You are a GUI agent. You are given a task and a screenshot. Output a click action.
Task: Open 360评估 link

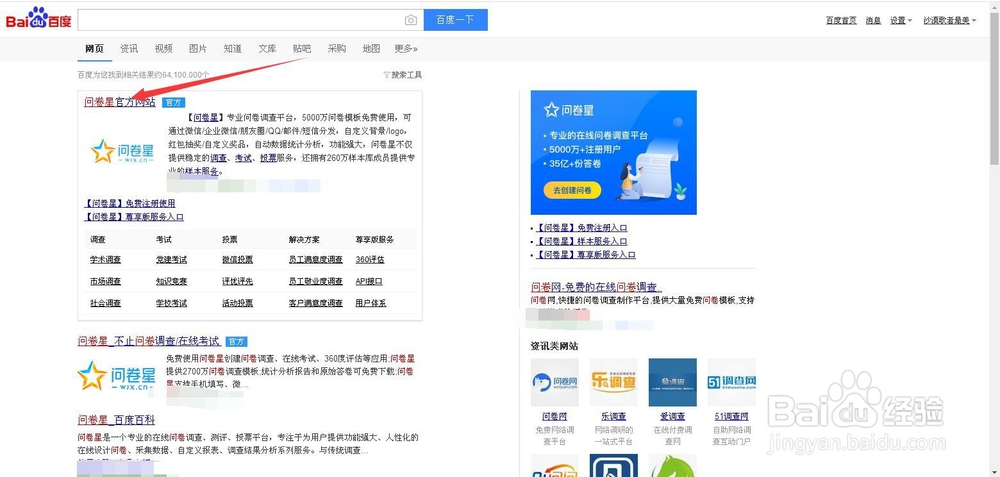pyautogui.click(x=370, y=260)
